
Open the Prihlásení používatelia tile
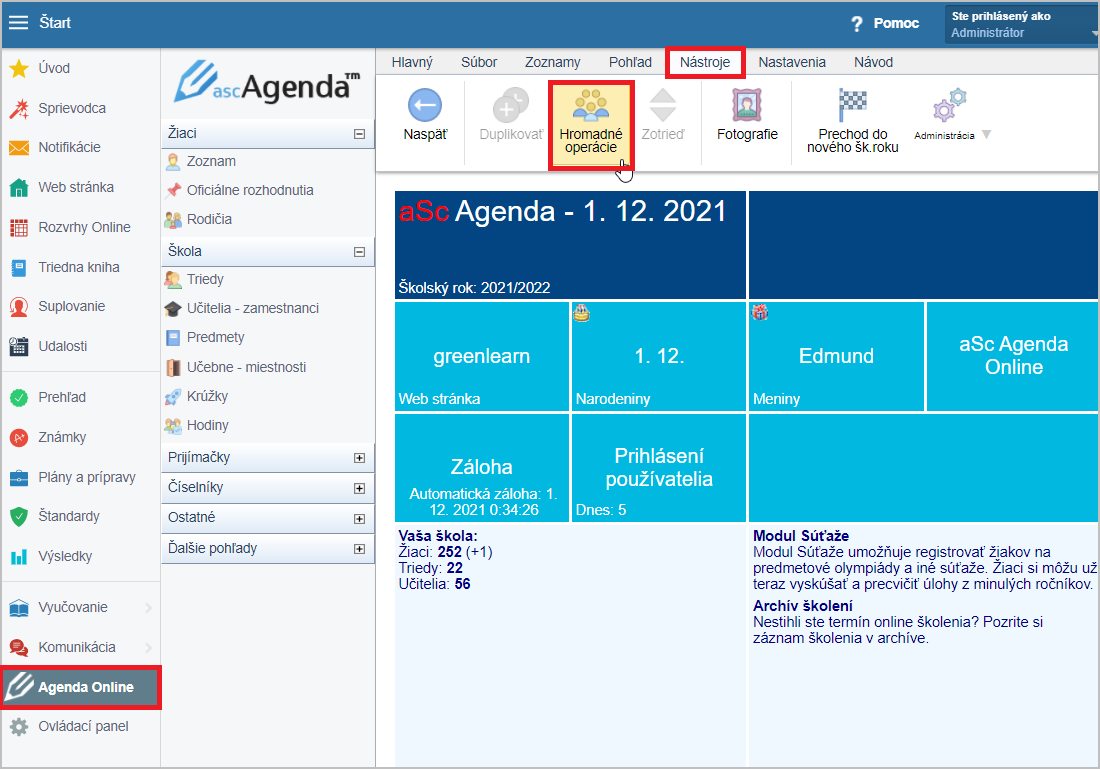pyautogui.click(x=659, y=468)
